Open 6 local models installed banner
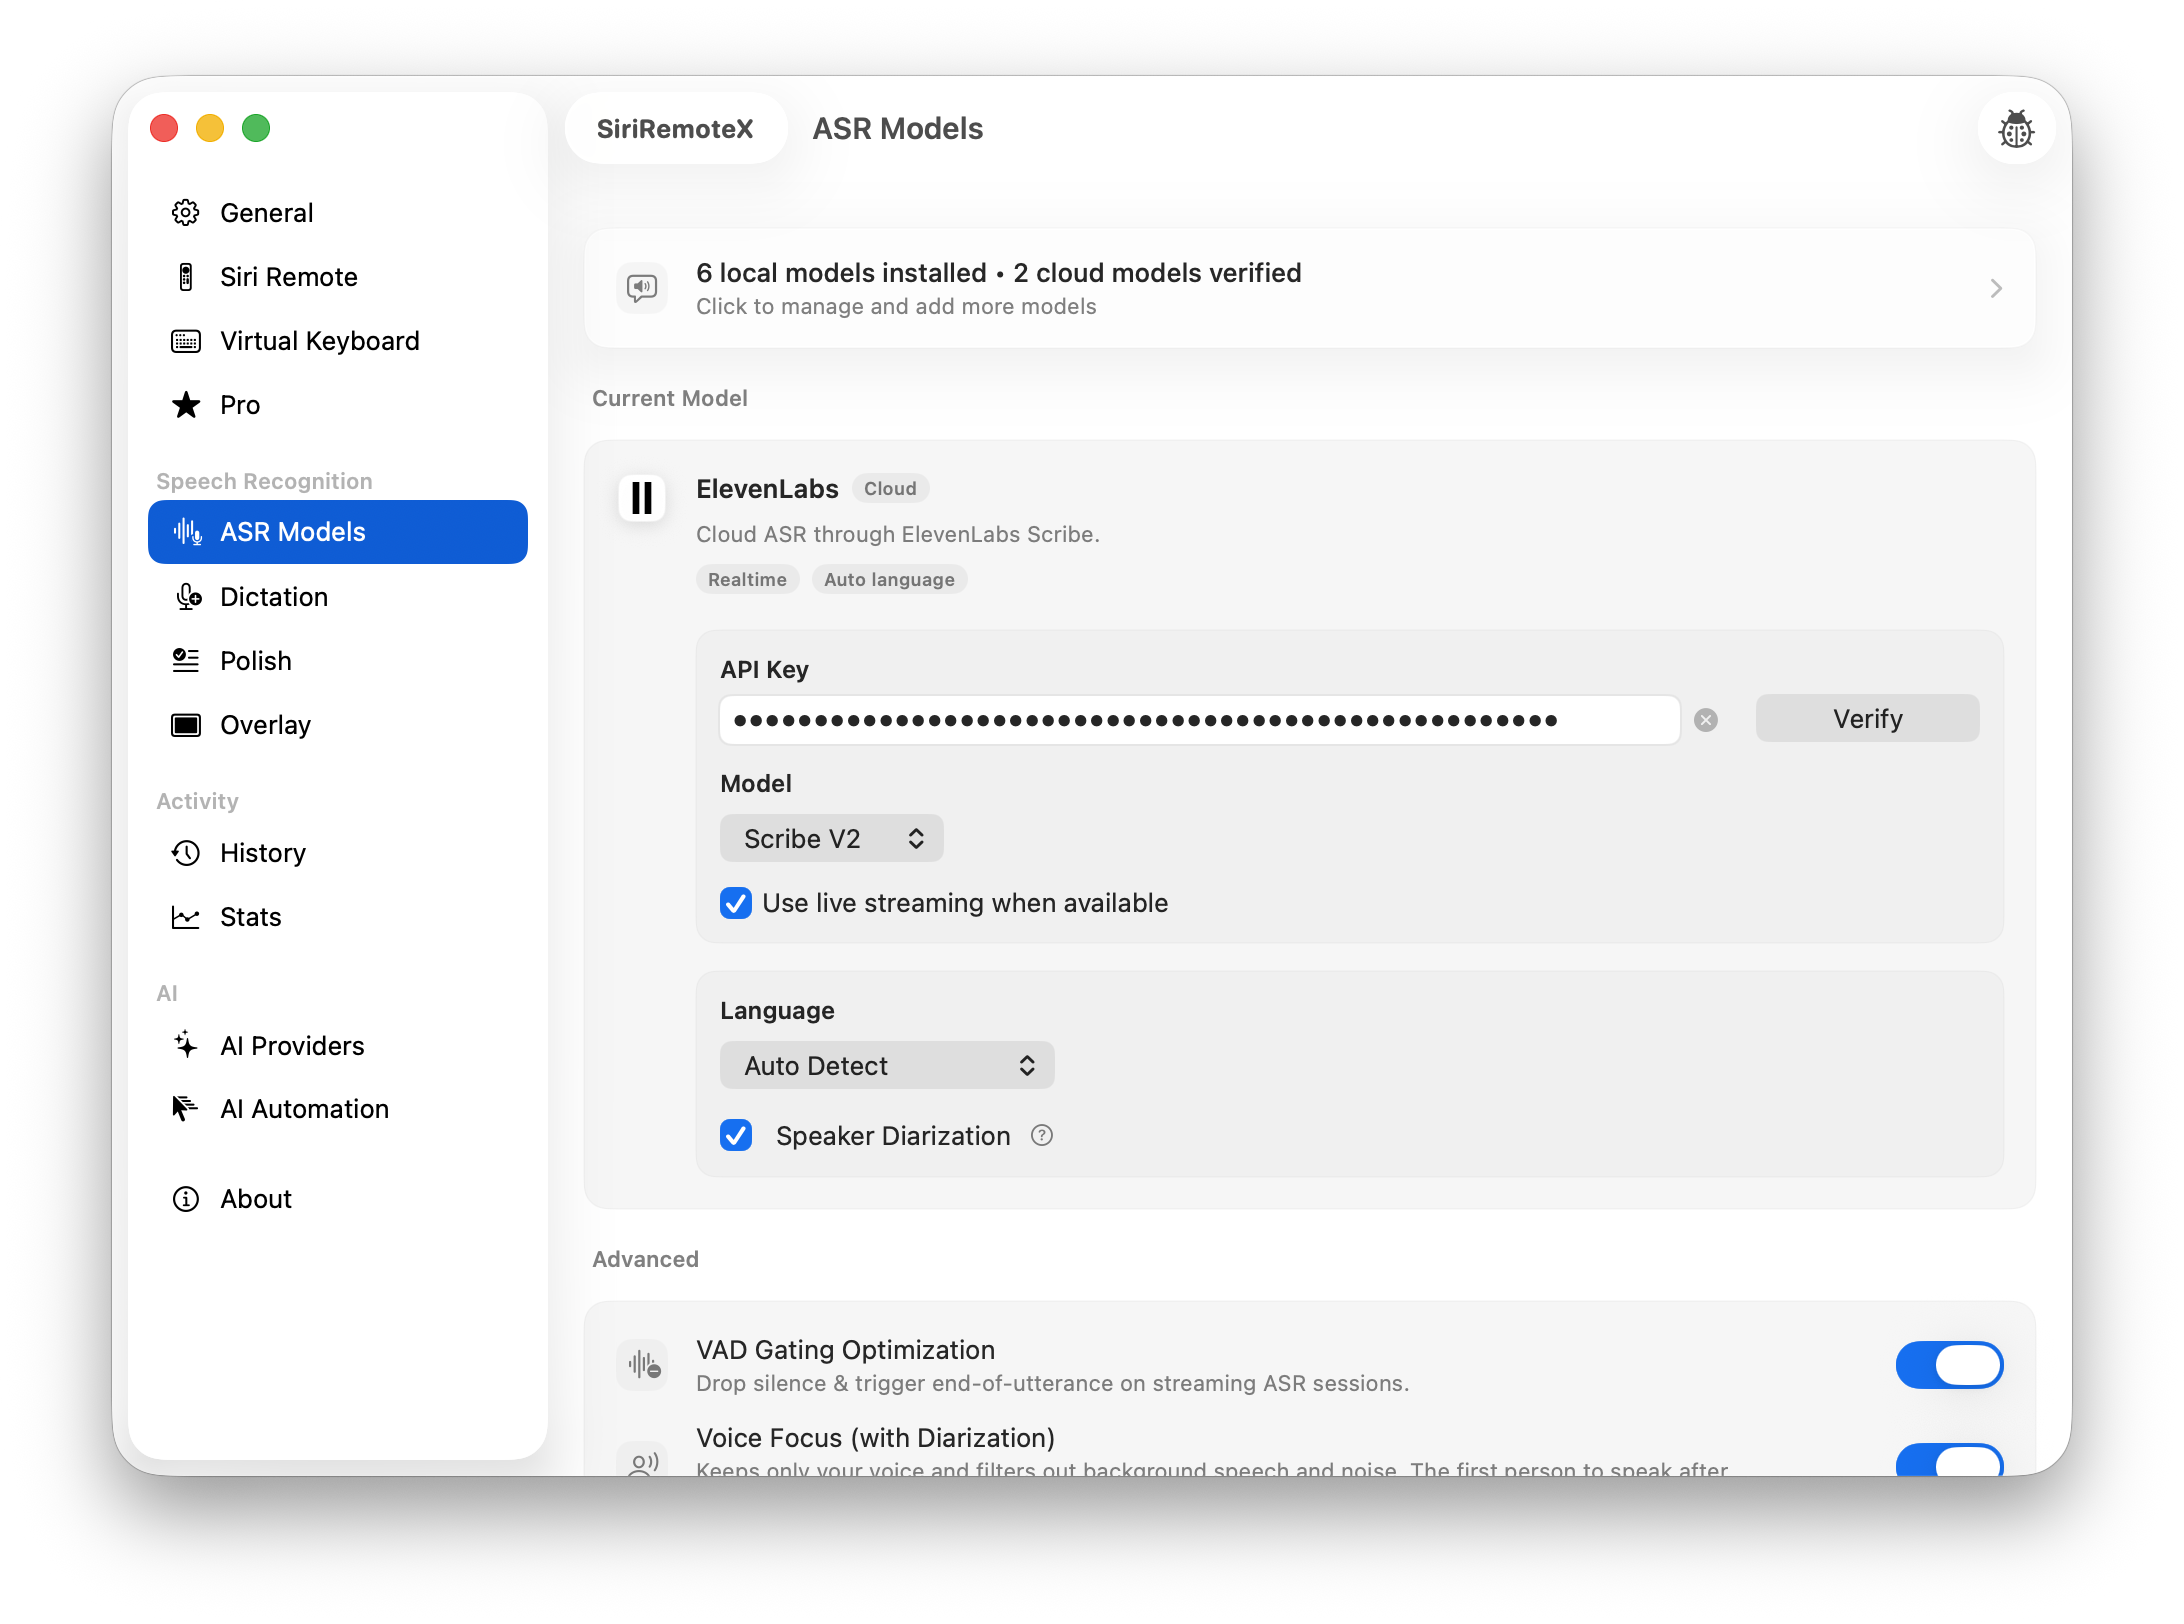Viewport: 2184px width, 1624px height. coord(1309,288)
